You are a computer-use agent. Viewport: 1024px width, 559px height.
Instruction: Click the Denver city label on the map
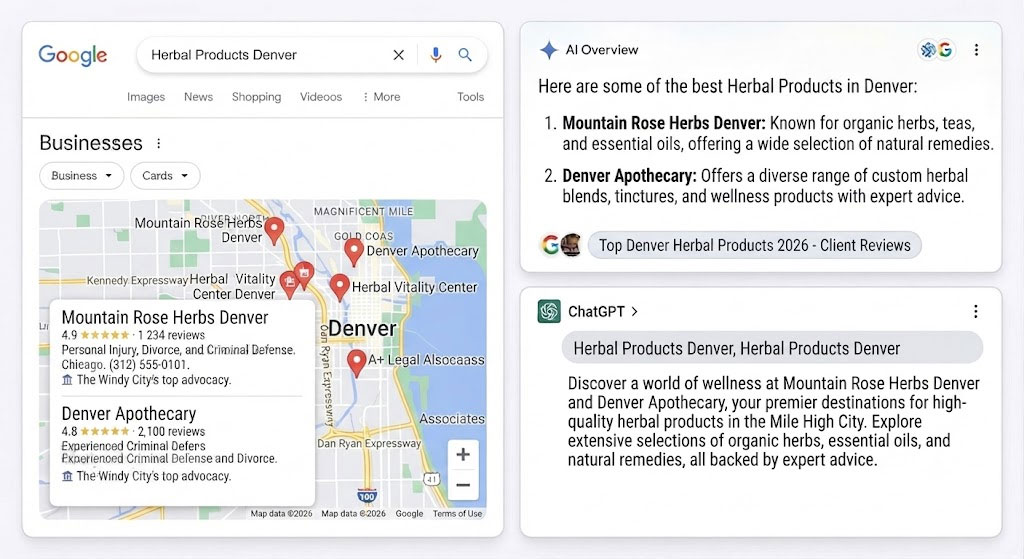click(x=362, y=328)
